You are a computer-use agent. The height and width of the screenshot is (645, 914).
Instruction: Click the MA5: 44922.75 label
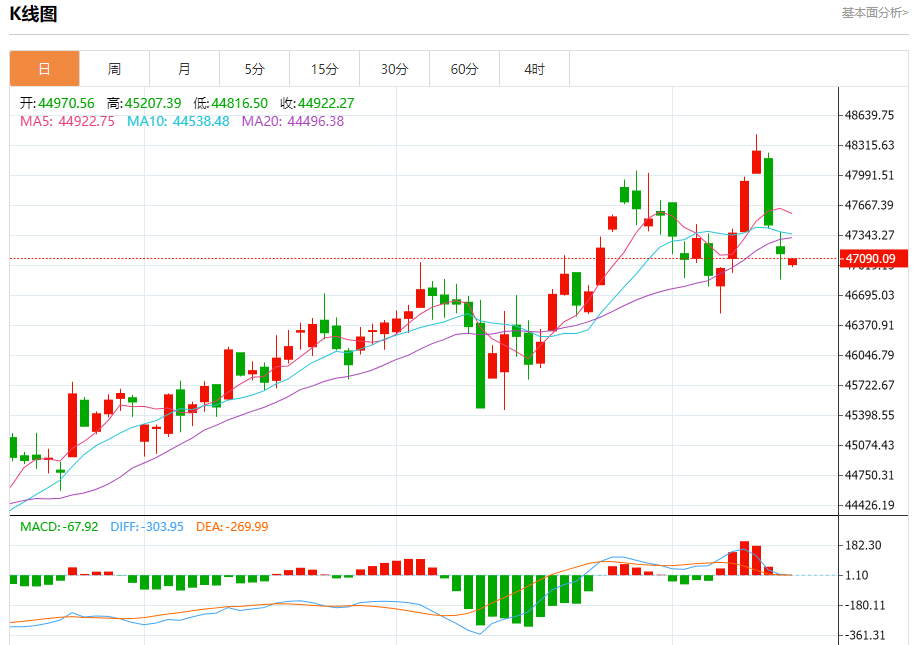tap(67, 121)
